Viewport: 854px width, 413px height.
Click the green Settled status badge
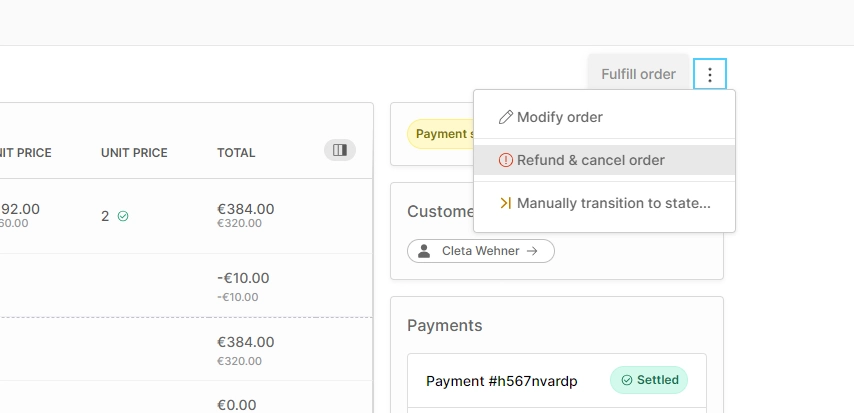pos(649,380)
